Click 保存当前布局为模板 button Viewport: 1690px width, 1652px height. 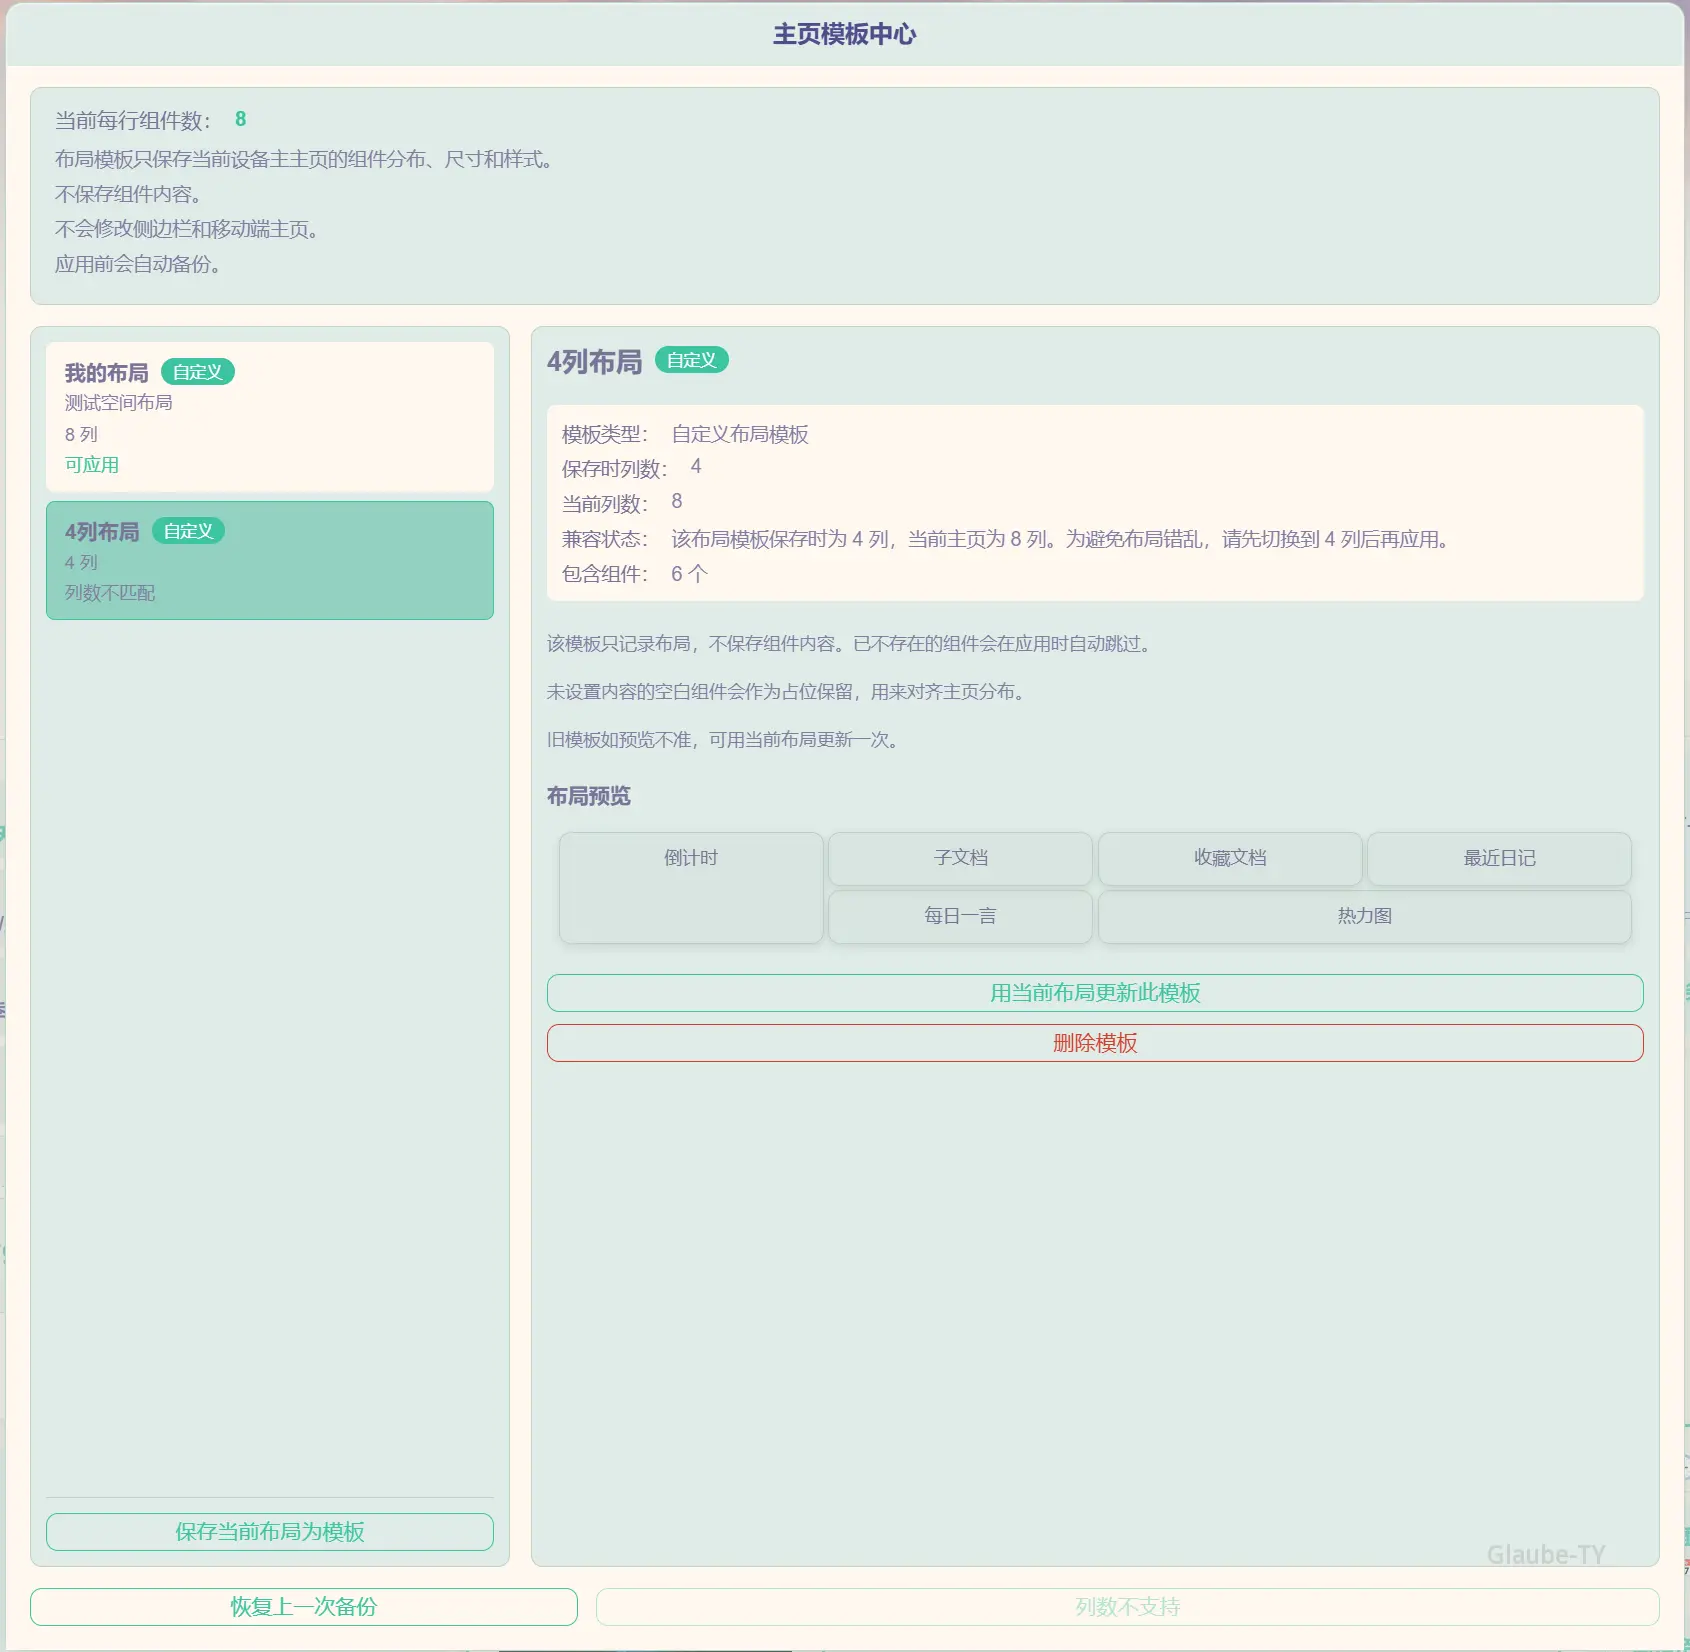tap(270, 1532)
